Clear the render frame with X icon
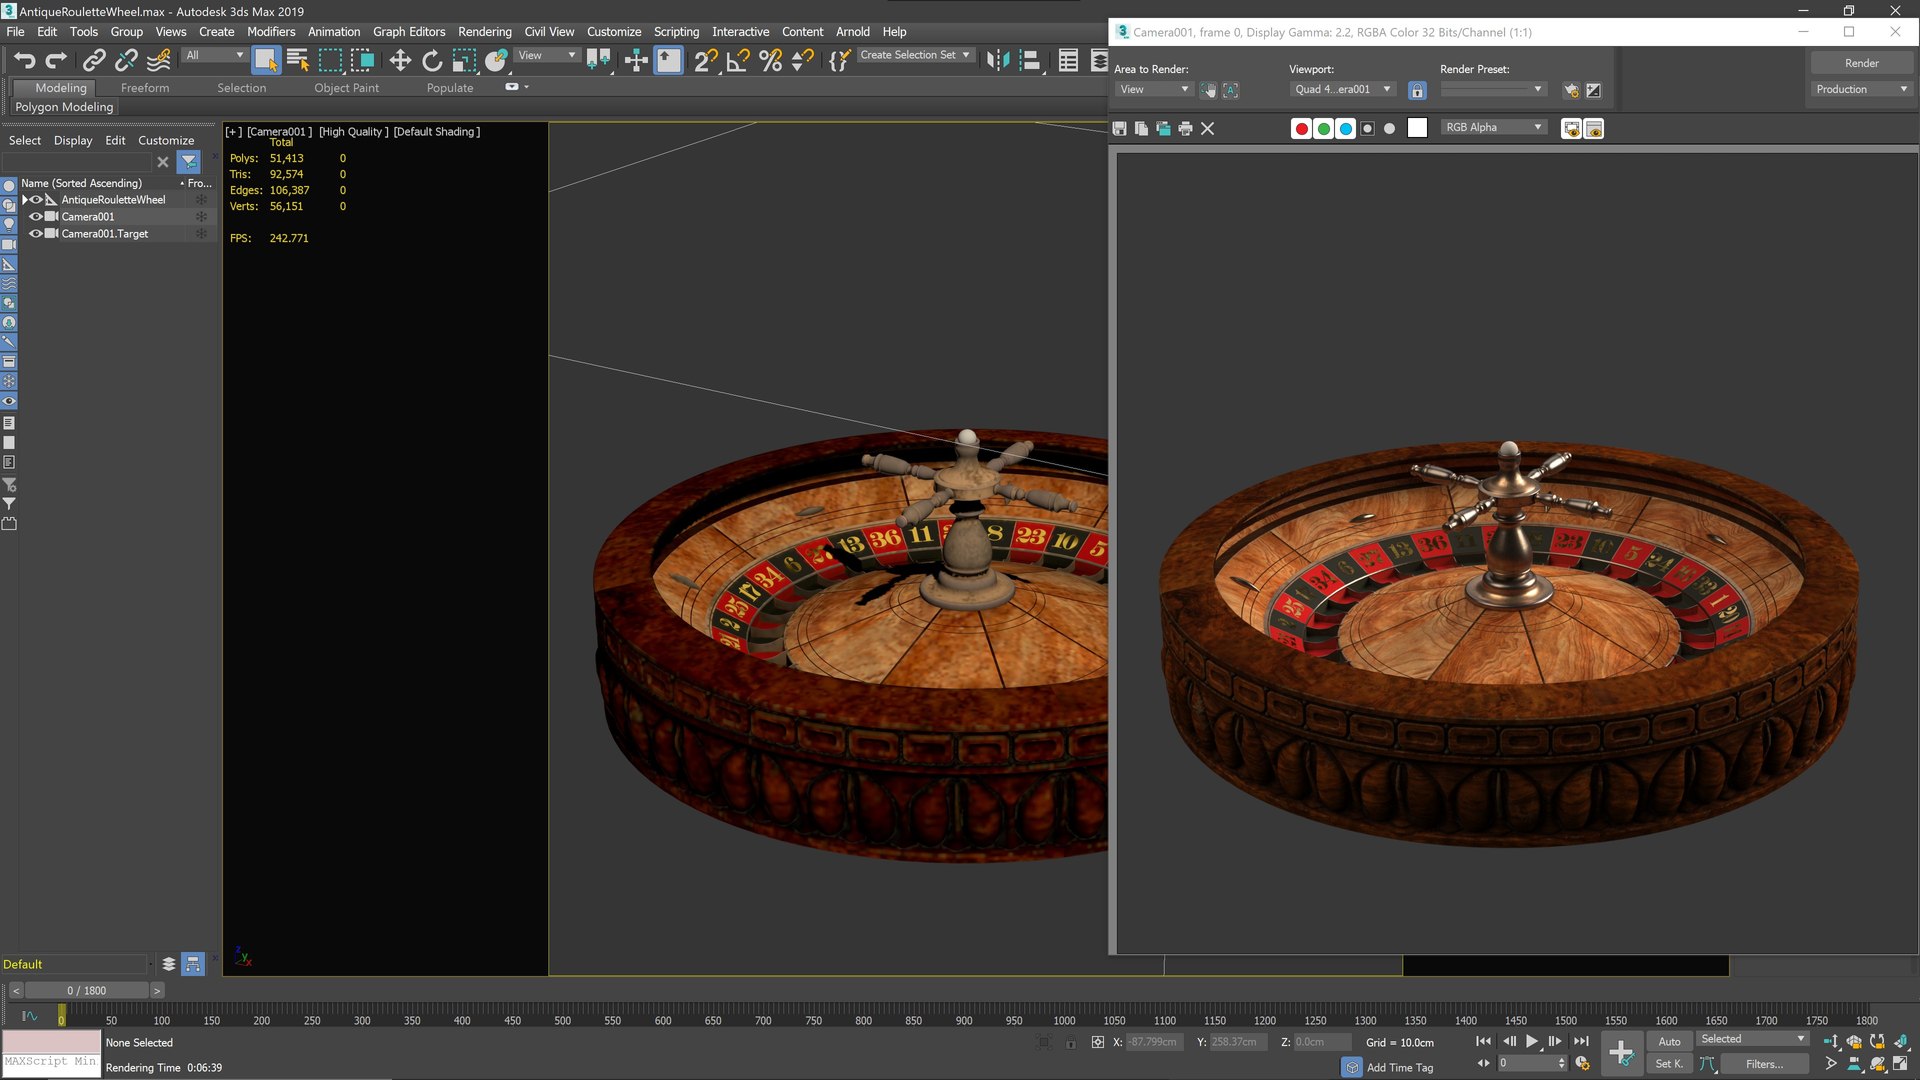 coord(1207,128)
